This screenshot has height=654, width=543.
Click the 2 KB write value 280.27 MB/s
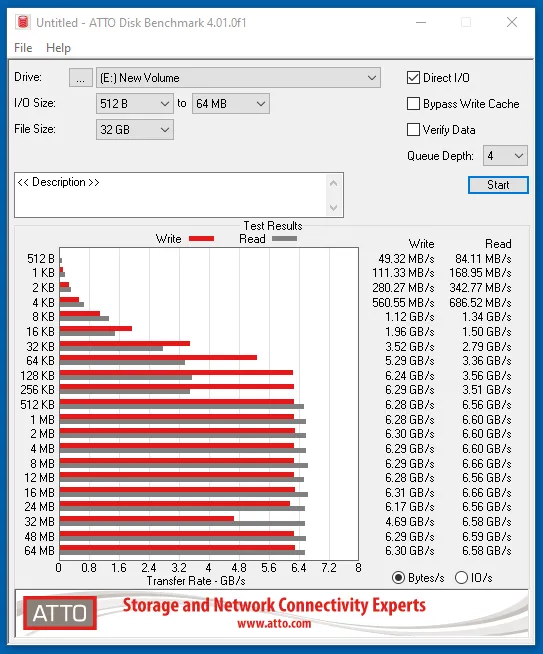tap(403, 288)
